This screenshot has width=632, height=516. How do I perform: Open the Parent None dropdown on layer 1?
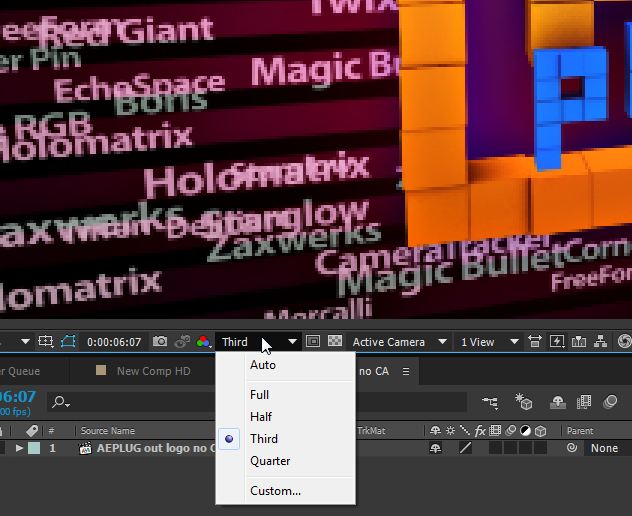pyautogui.click(x=608, y=448)
